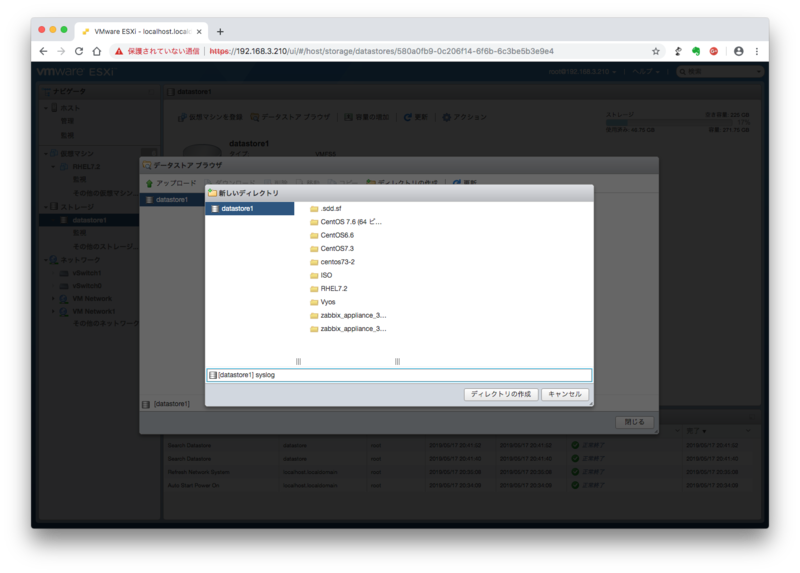Select datastore1 in new directory dialog tree
This screenshot has height=573, width=800.
(x=249, y=209)
